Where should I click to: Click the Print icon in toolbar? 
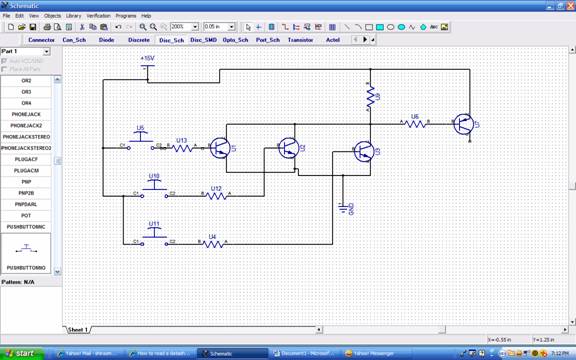coord(47,27)
